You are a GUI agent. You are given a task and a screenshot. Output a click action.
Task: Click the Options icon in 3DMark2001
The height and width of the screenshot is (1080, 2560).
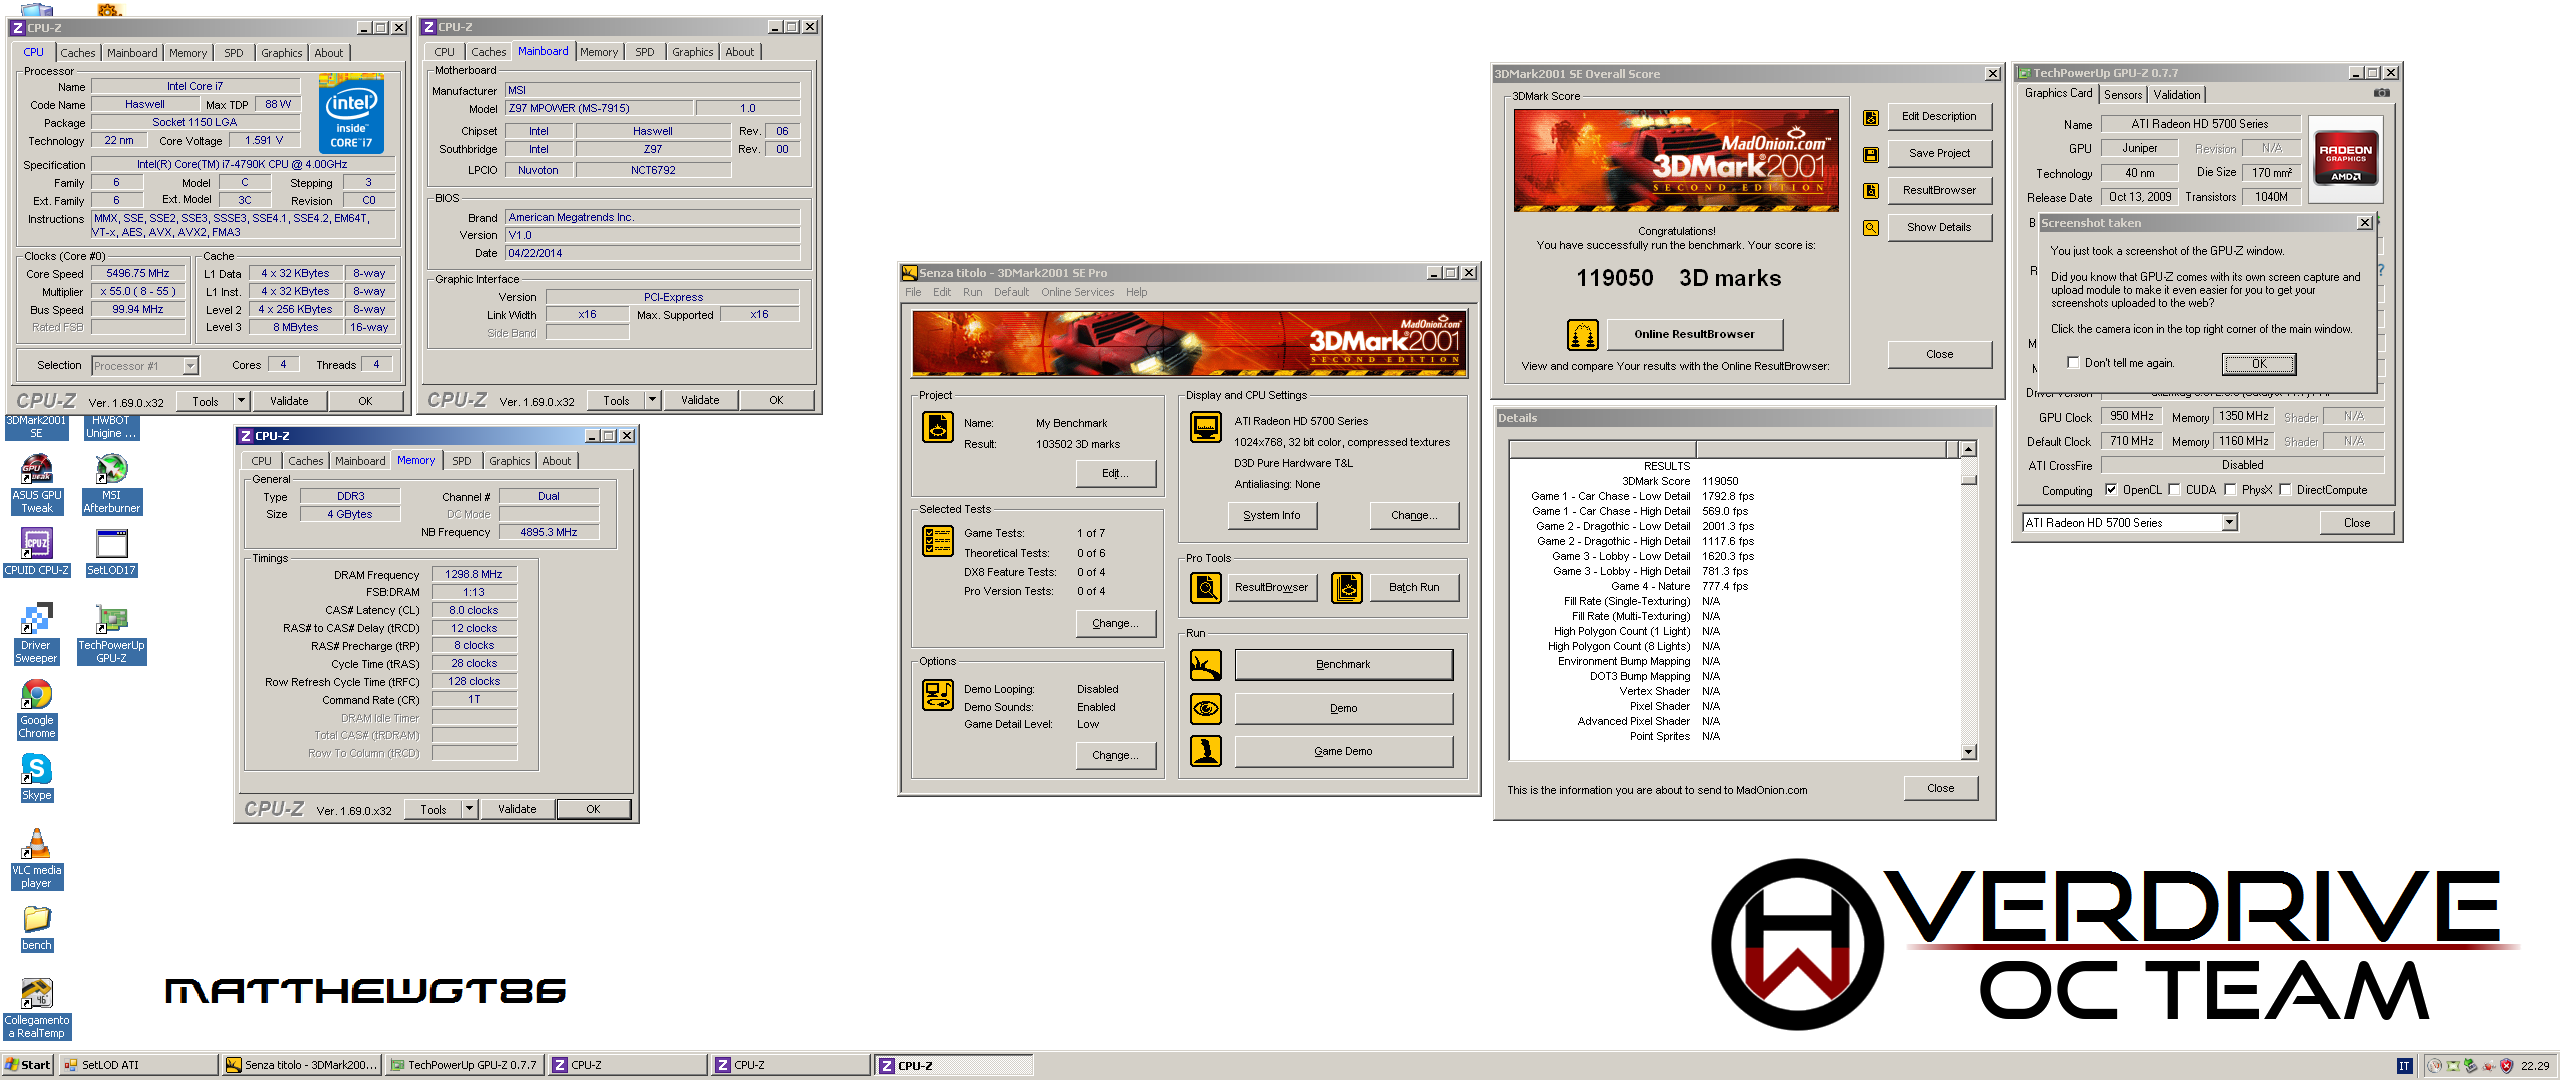click(938, 695)
